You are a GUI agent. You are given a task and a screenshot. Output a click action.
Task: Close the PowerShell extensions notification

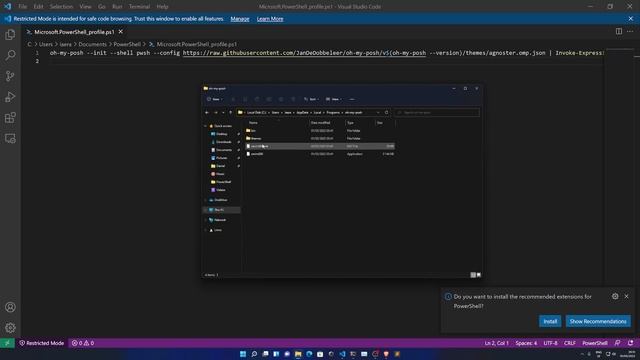point(627,296)
